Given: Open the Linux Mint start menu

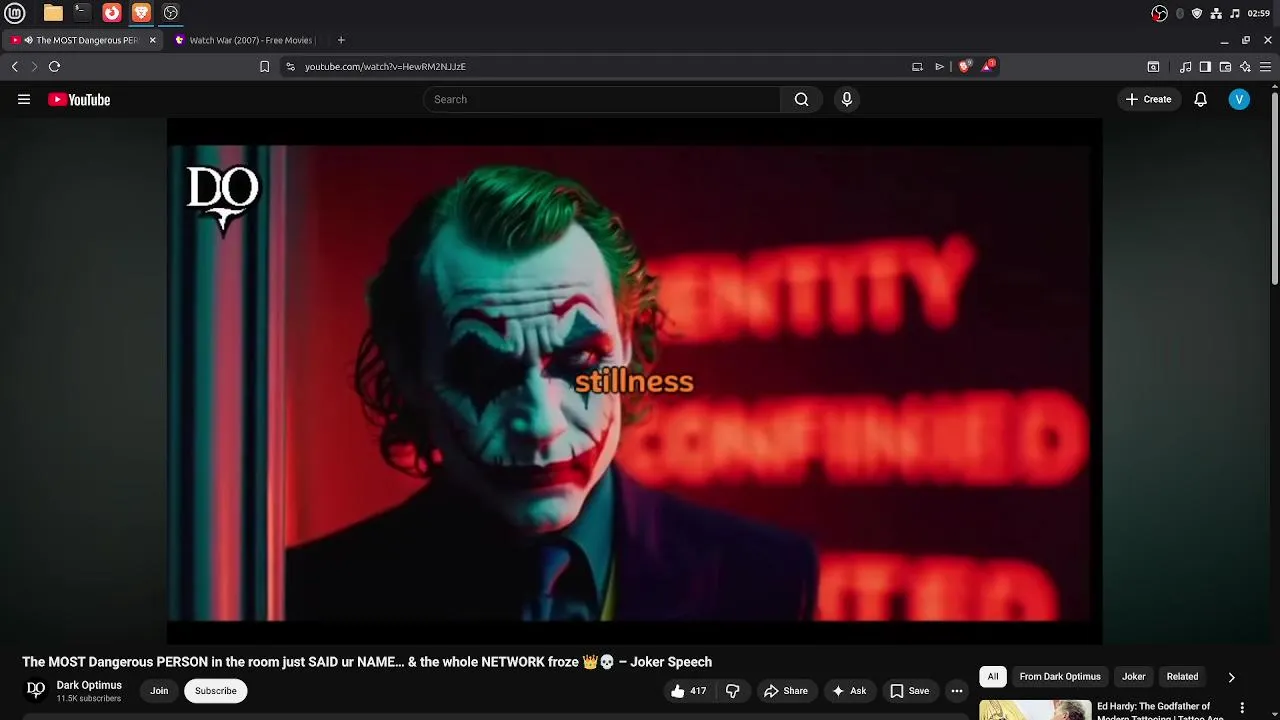Looking at the screenshot, I should pos(15,13).
